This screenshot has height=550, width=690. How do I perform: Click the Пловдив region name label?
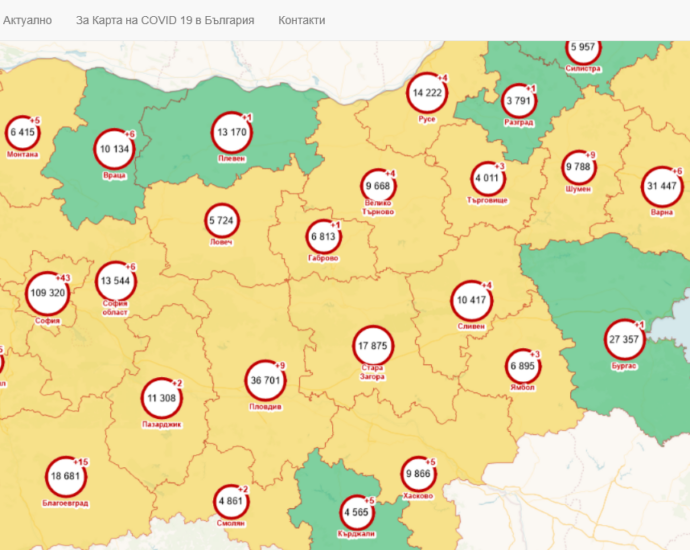(265, 407)
